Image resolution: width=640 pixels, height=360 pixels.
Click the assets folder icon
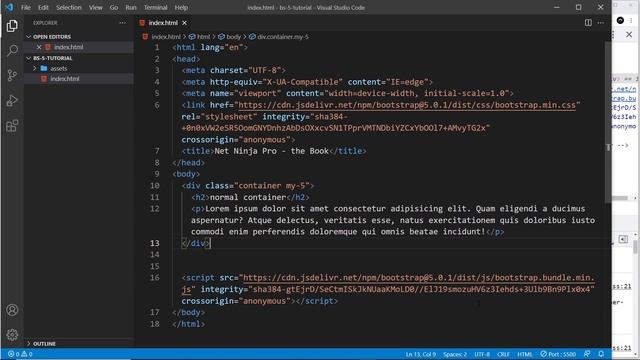(44, 68)
